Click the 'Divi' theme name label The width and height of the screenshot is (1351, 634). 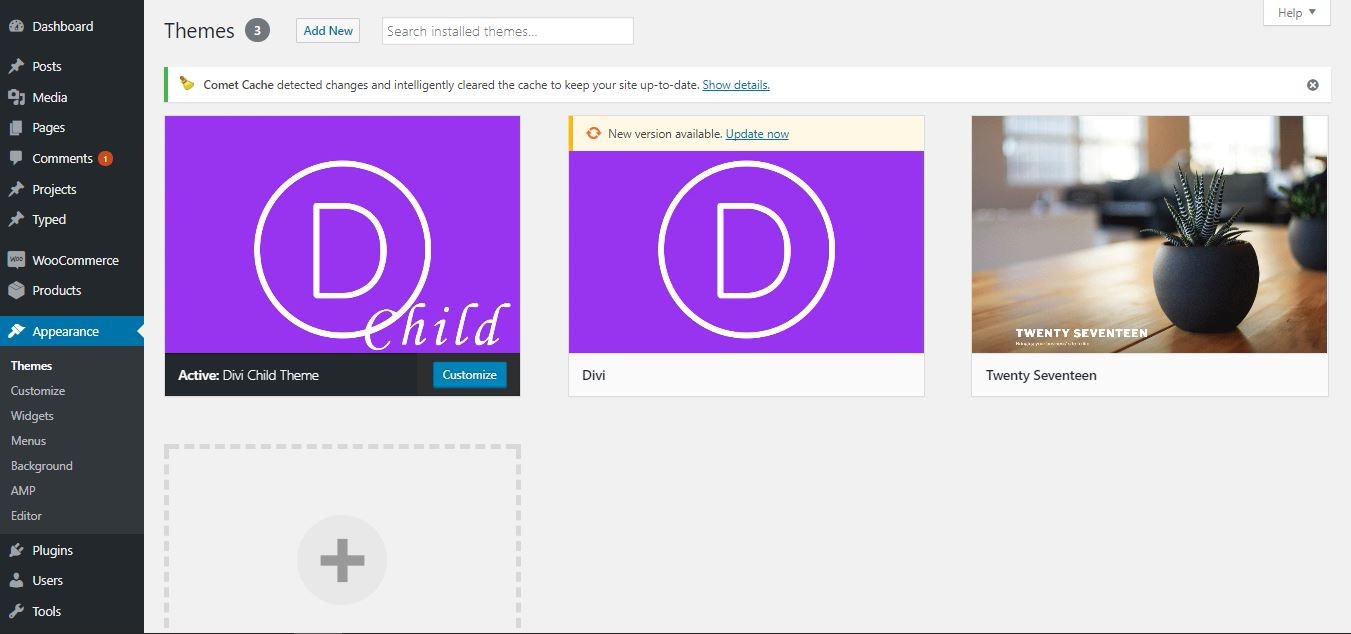(x=594, y=375)
